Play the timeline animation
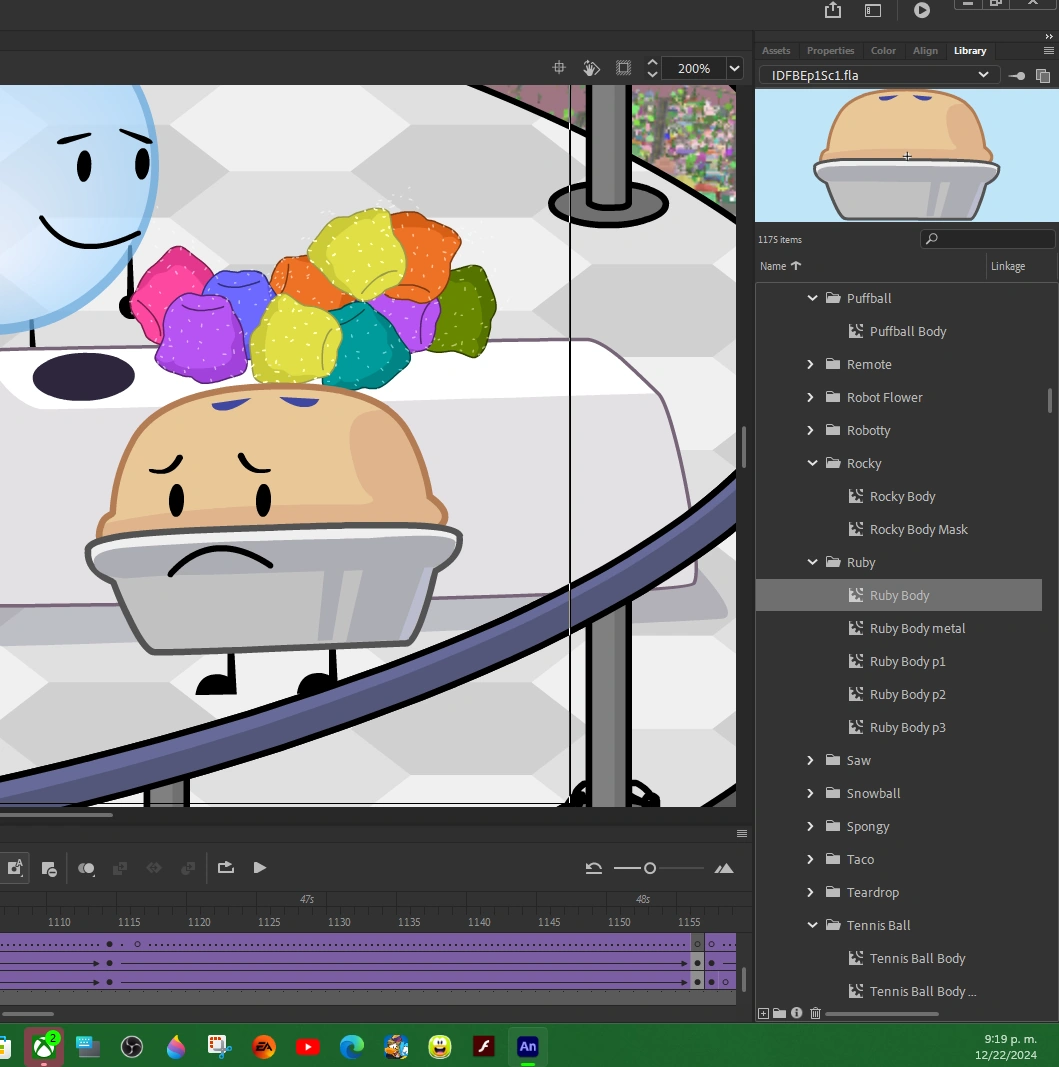The height and width of the screenshot is (1067, 1059). [x=260, y=868]
